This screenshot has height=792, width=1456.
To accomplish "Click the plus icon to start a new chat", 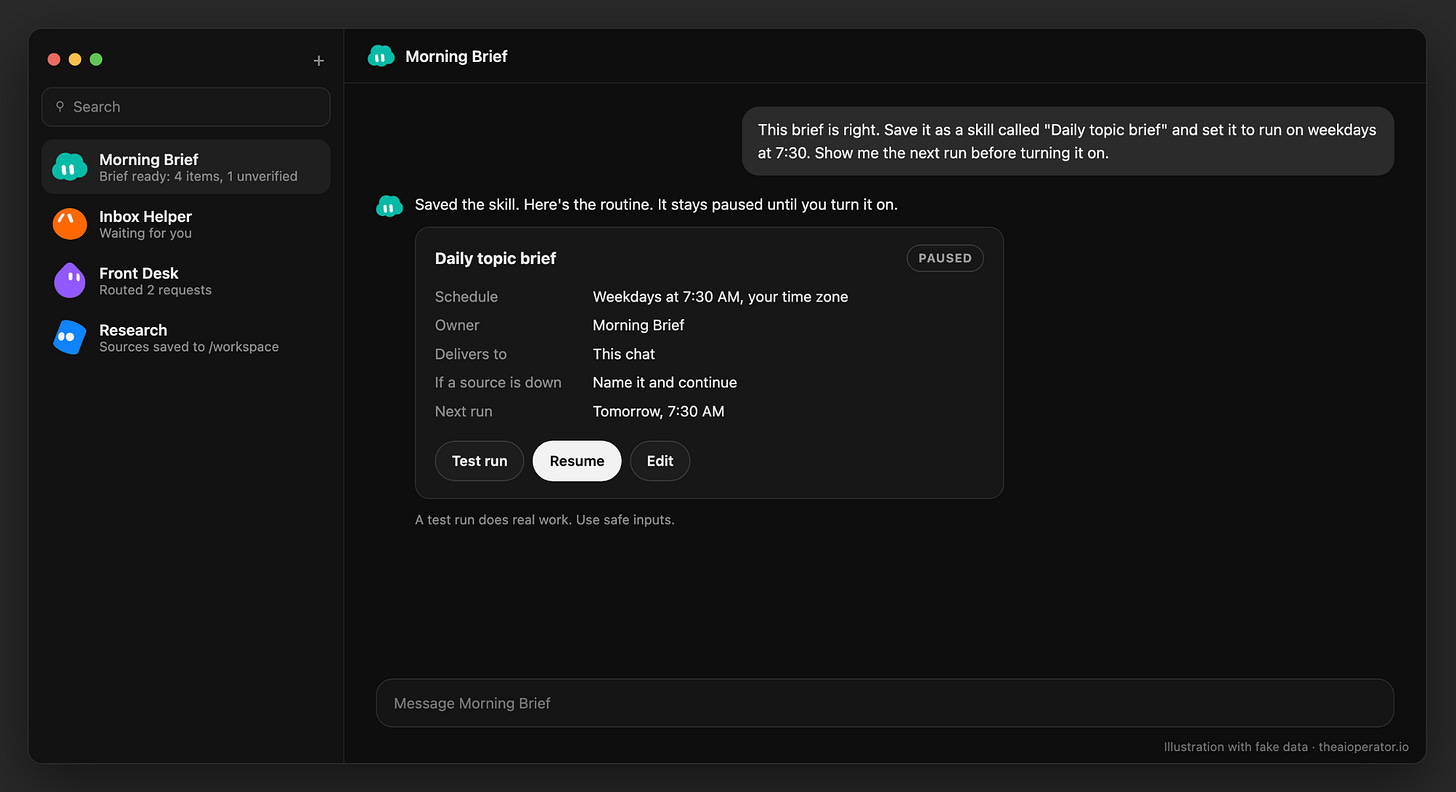I will click(x=319, y=61).
